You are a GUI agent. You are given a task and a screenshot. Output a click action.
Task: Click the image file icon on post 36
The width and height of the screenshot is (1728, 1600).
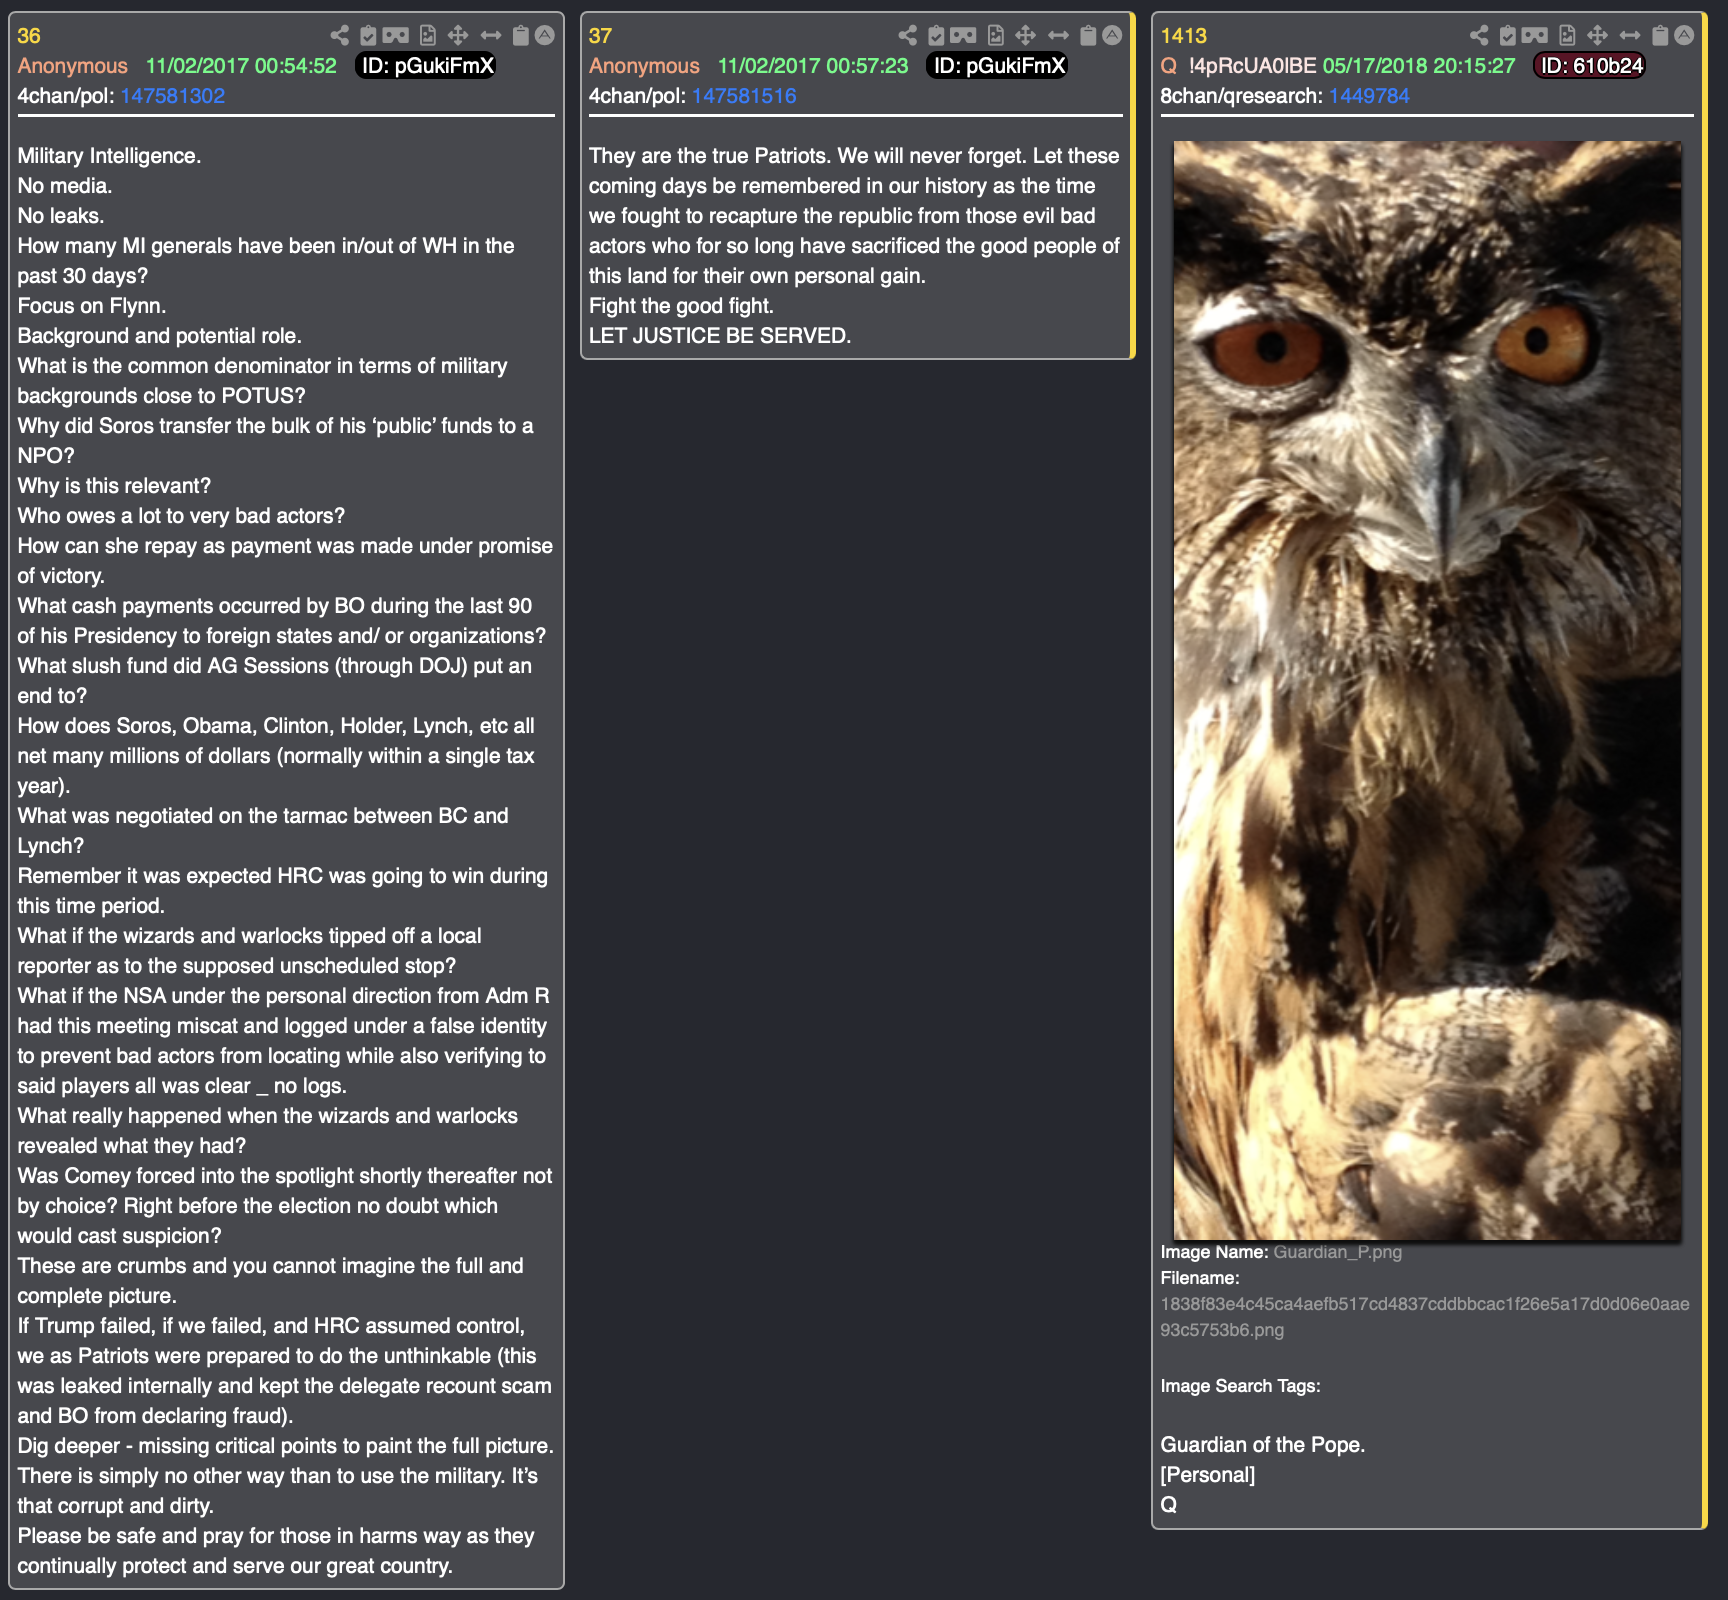(428, 36)
